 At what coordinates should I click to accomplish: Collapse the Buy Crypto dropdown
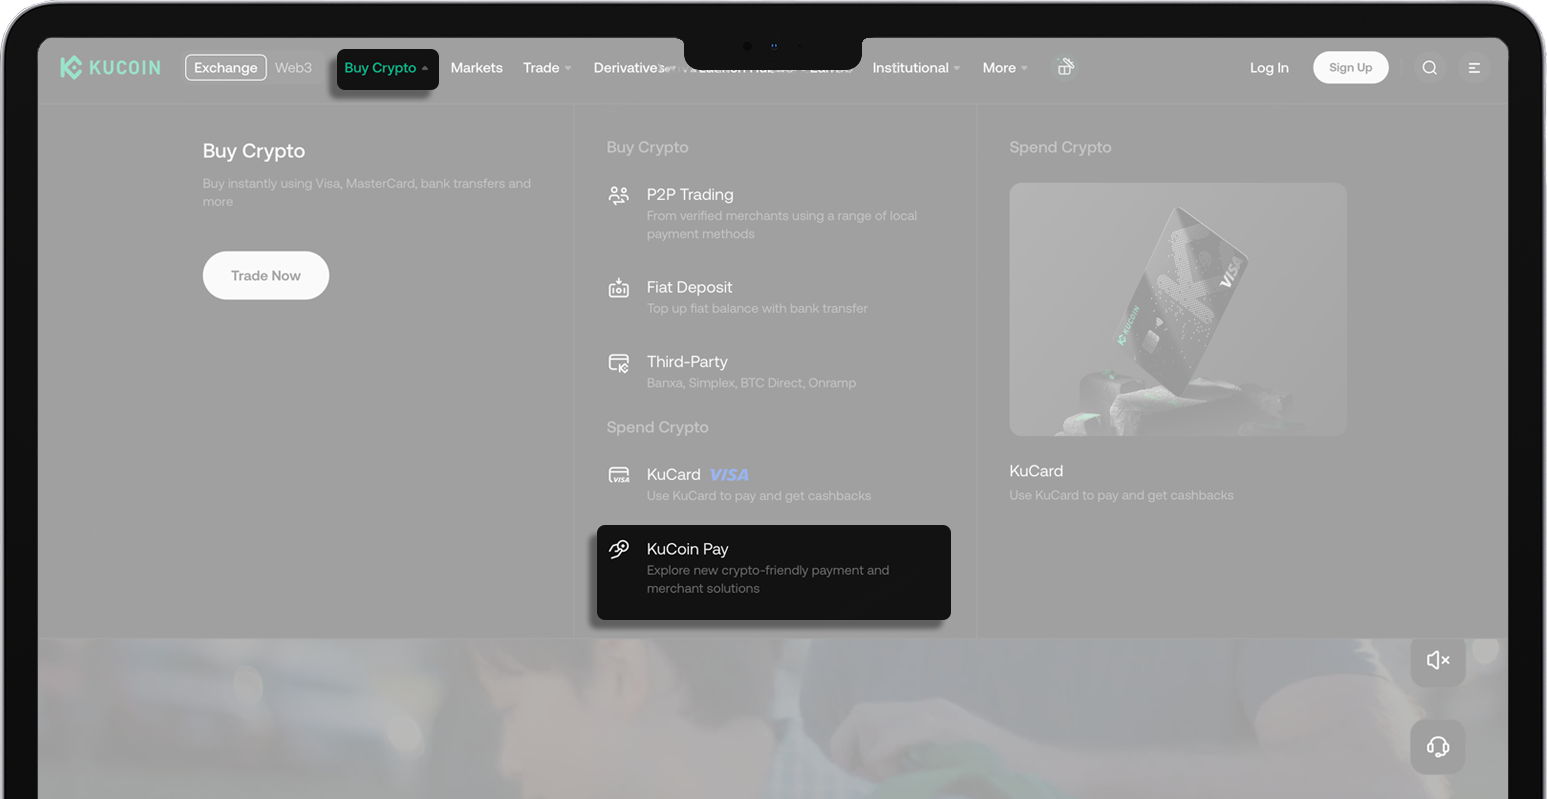[387, 68]
